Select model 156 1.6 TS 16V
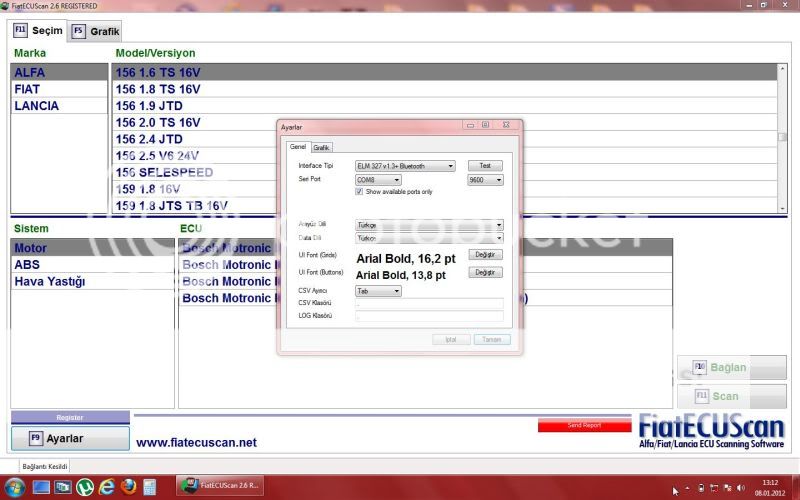This screenshot has width=800, height=500. (444, 72)
